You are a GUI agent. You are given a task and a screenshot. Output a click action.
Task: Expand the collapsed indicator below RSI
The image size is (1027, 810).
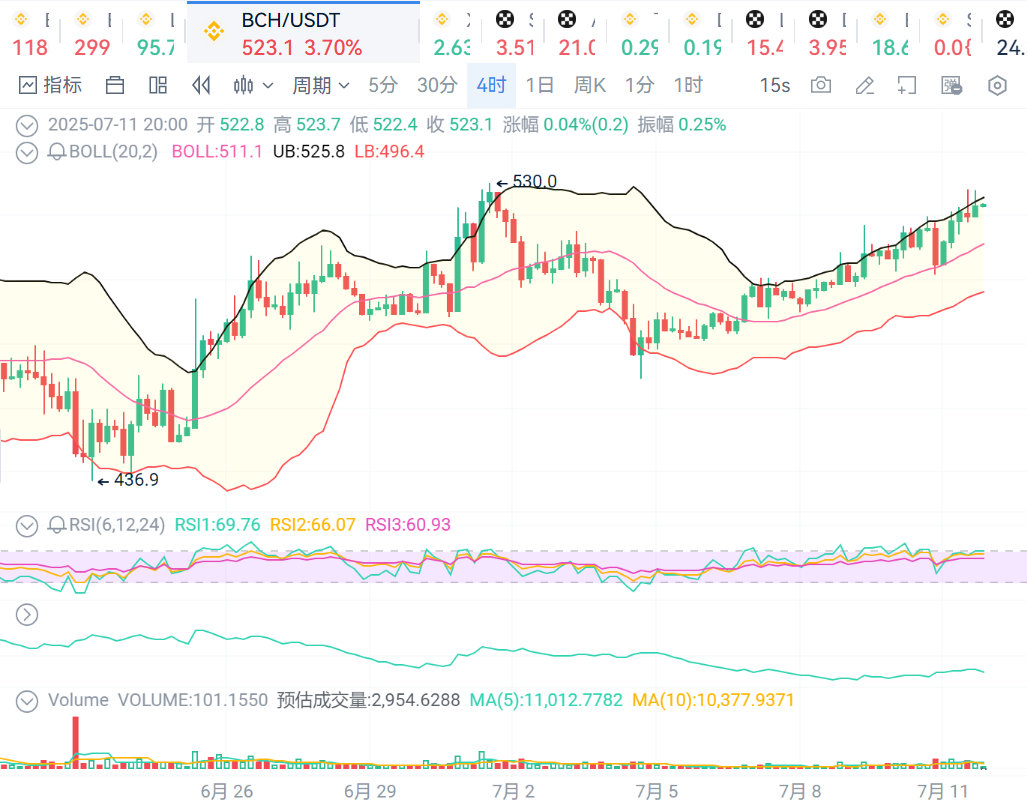27,615
